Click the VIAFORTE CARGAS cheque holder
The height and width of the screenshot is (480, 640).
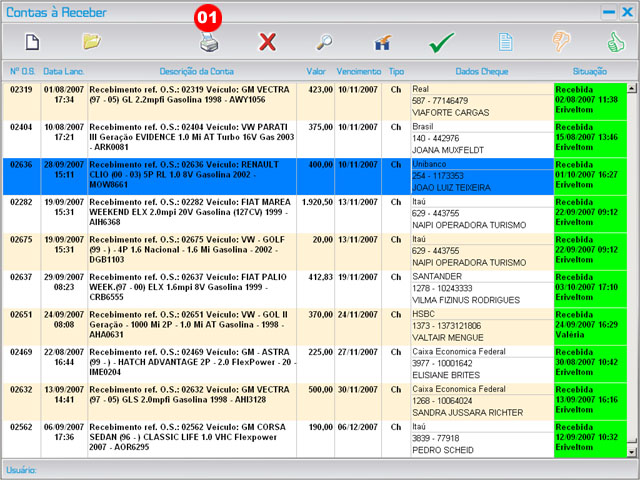(x=451, y=113)
